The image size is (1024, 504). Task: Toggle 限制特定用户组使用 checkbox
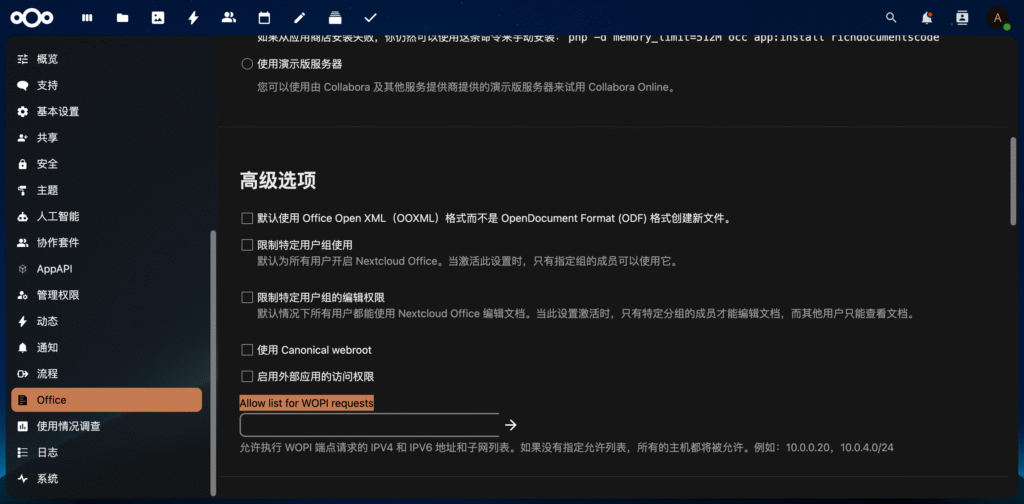click(x=247, y=245)
